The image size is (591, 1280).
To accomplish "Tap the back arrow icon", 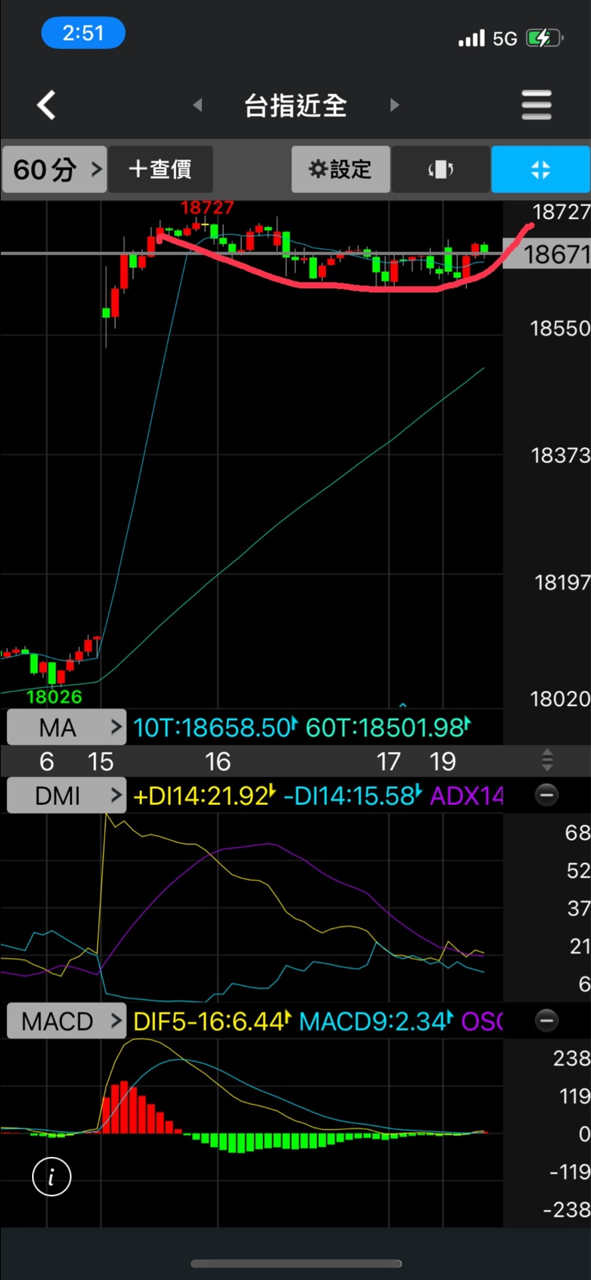I will coord(46,105).
